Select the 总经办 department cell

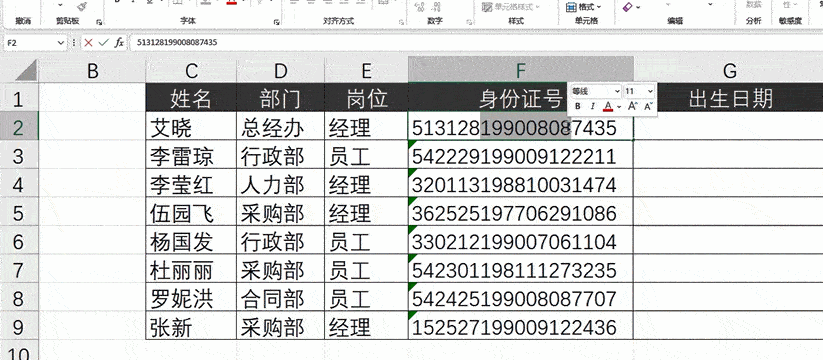(281, 126)
